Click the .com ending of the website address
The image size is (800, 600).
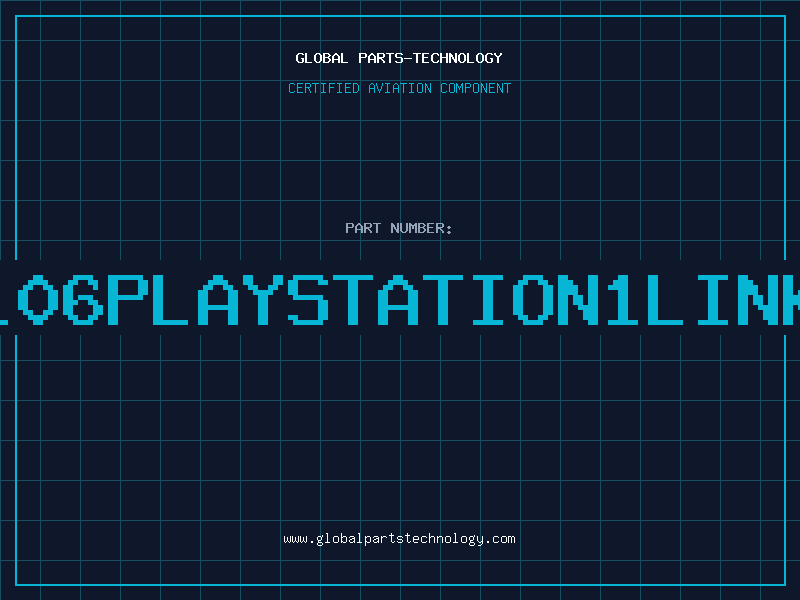pos(500,539)
